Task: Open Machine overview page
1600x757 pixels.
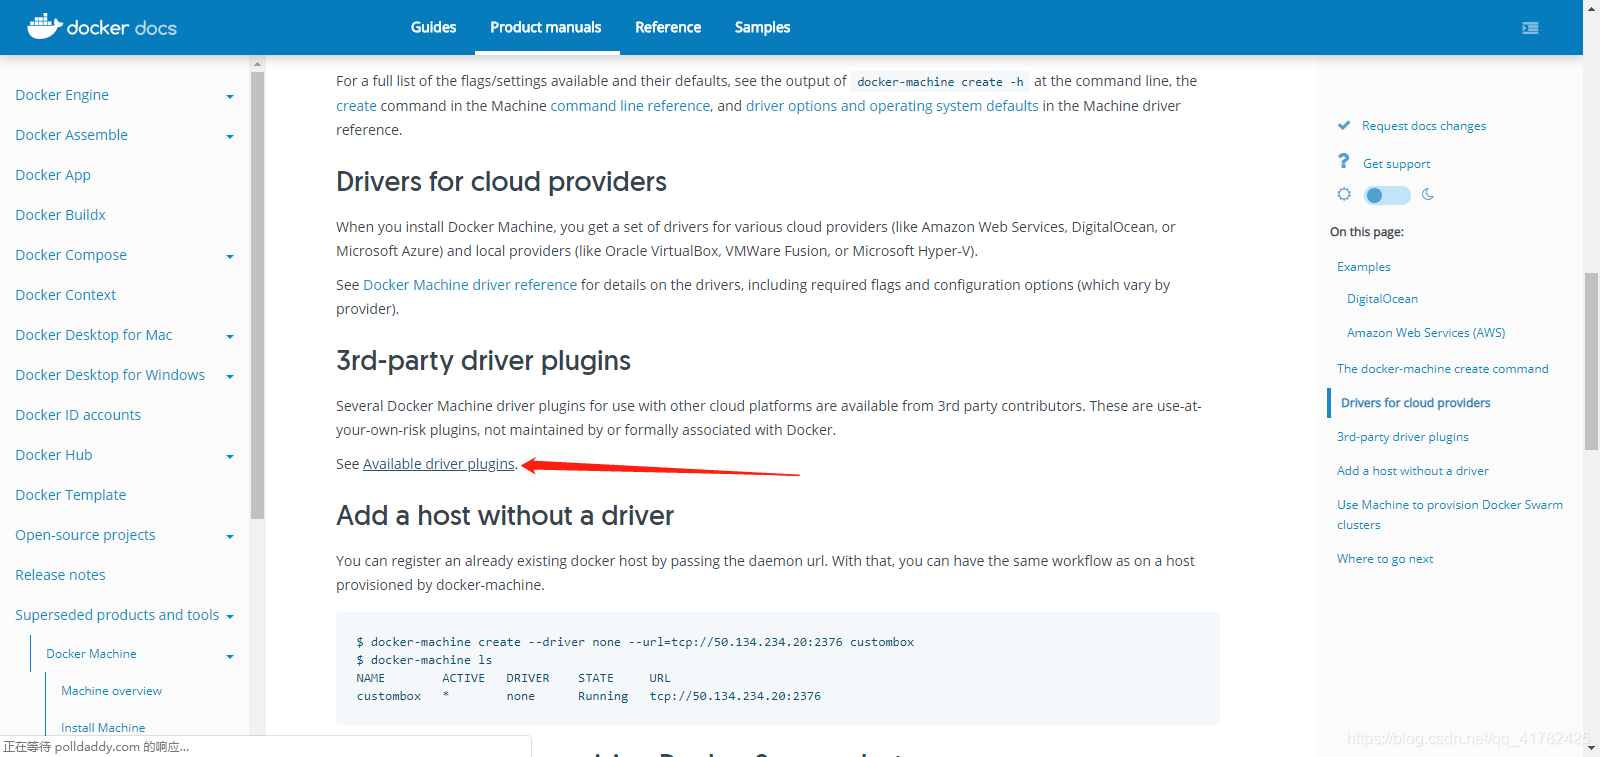Action: pyautogui.click(x=111, y=691)
